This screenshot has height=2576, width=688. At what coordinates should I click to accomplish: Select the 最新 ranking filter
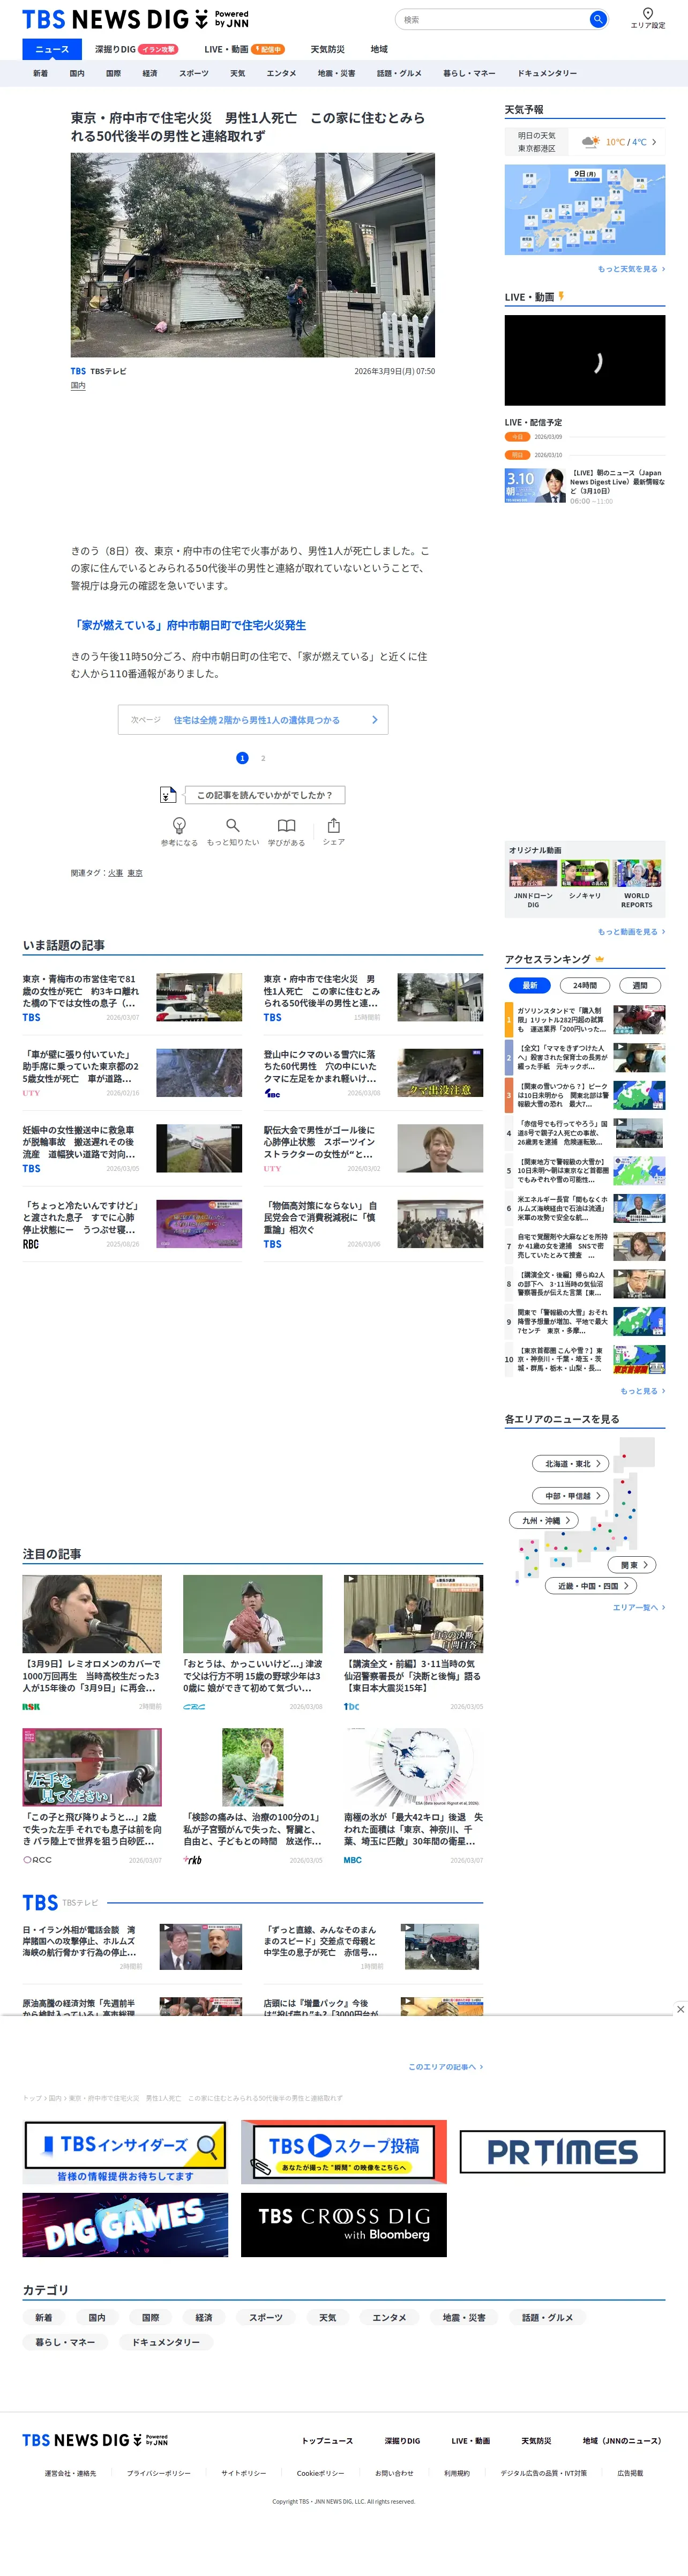tap(530, 985)
